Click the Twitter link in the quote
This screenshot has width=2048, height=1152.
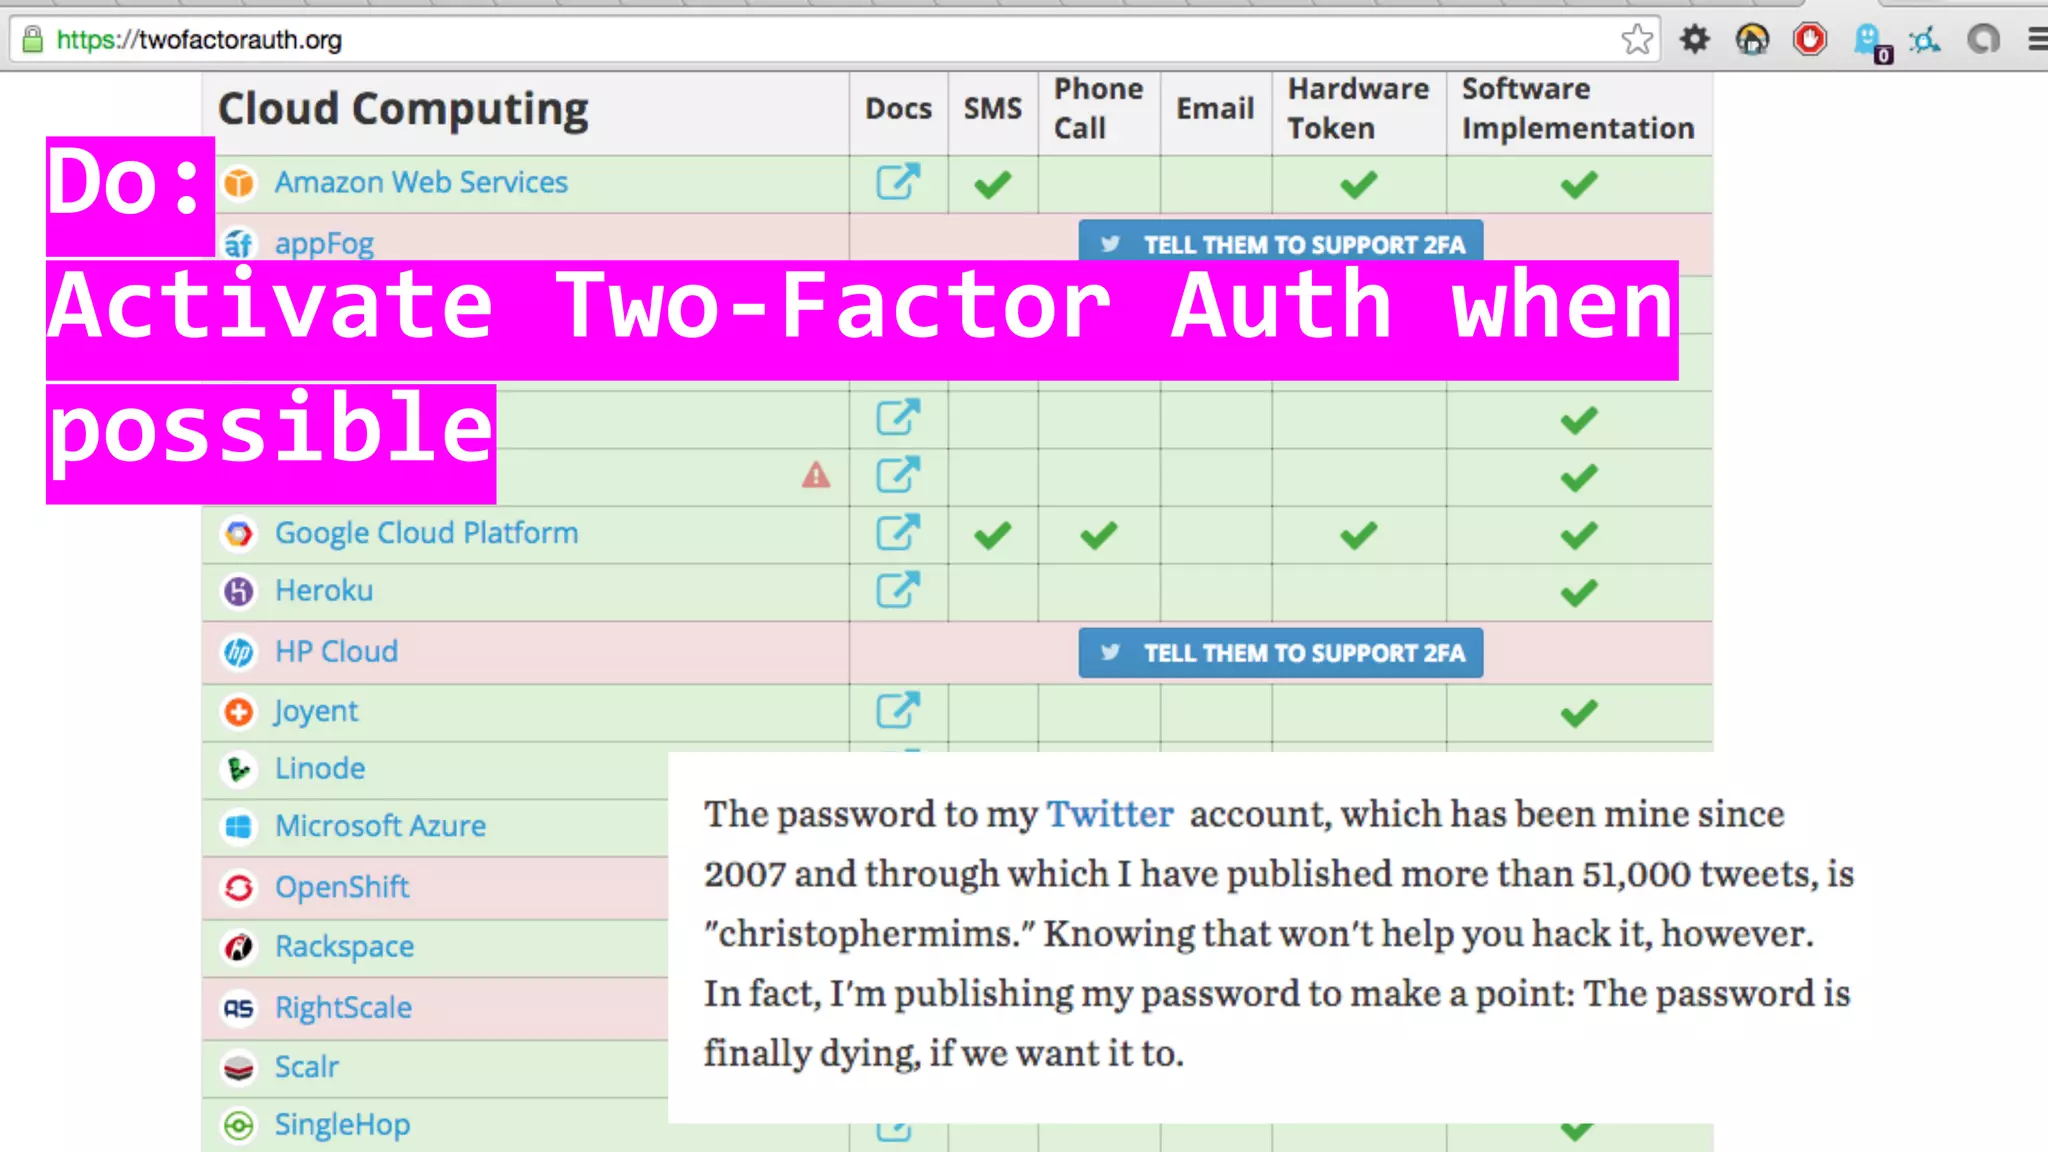tap(1110, 814)
